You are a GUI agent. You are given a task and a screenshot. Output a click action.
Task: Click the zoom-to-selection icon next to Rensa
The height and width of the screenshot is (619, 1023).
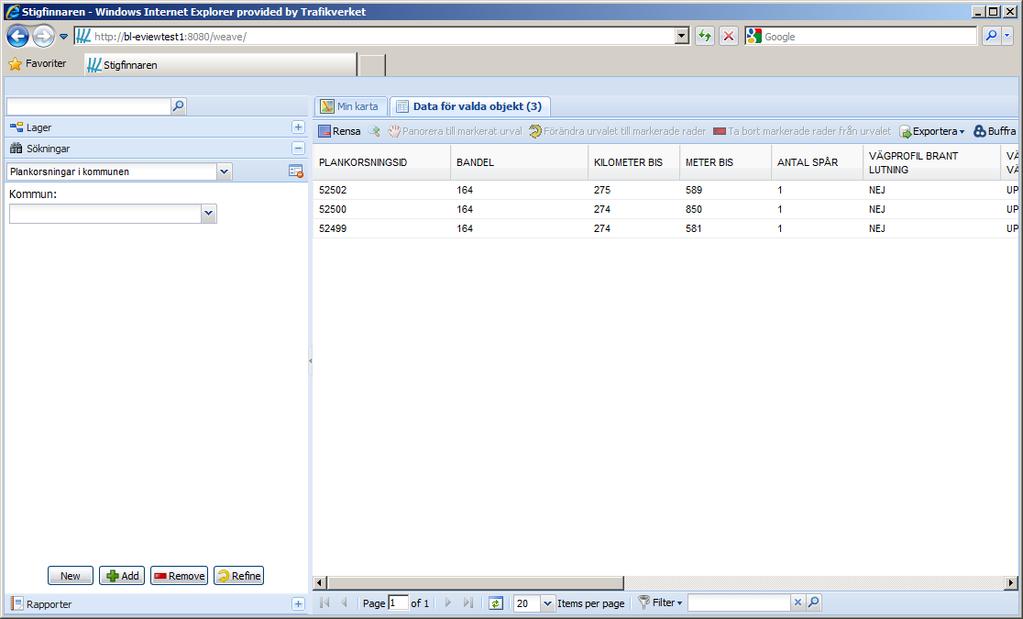point(374,131)
